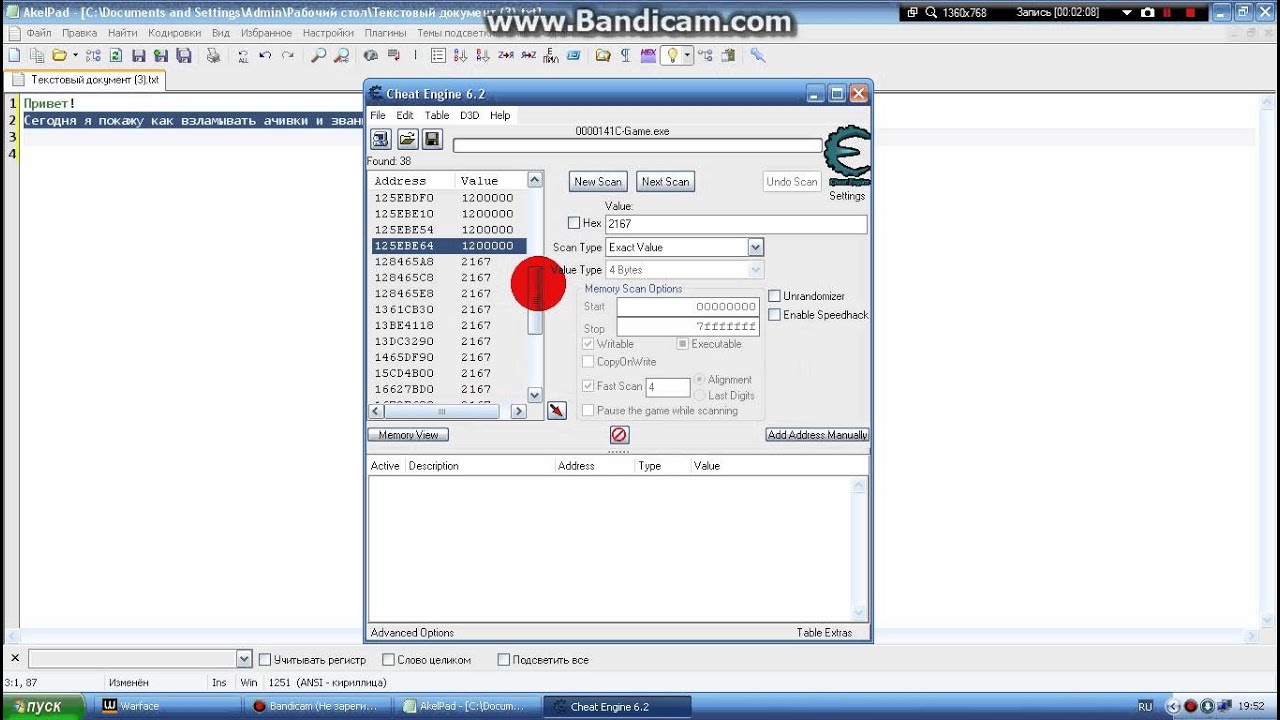
Task: Click AkelPad's find and replace icon
Action: point(341,55)
